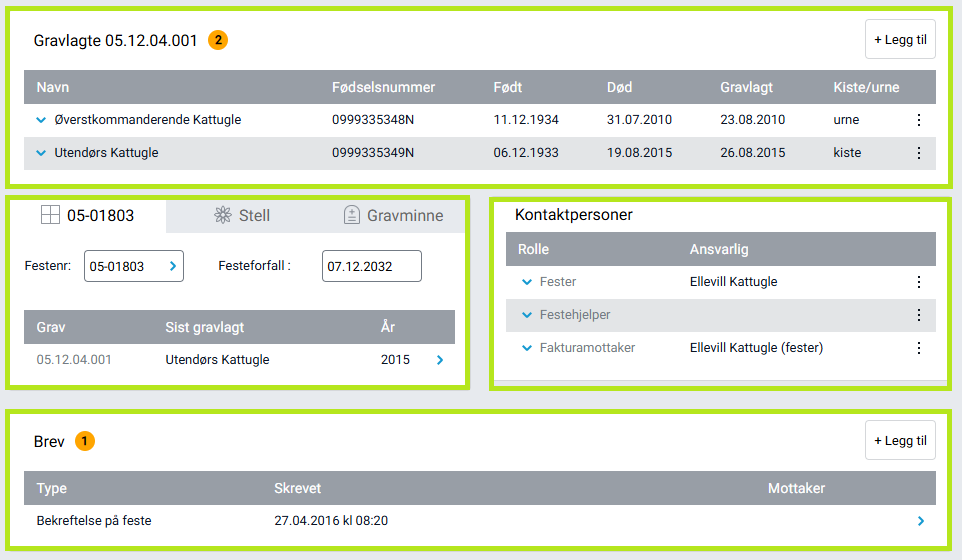This screenshot has width=962, height=560.
Task: Click the Rolle column header
Action: pyautogui.click(x=533, y=249)
